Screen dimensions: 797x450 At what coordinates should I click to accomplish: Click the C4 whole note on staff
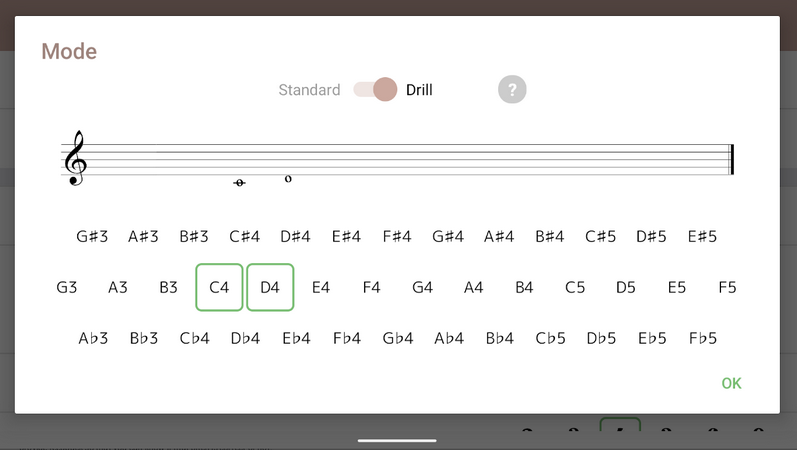click(239, 182)
